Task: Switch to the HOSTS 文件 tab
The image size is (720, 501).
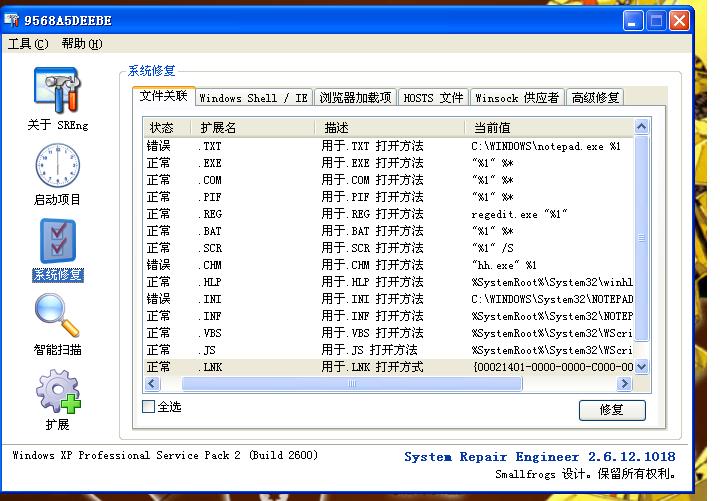Action: click(x=433, y=98)
